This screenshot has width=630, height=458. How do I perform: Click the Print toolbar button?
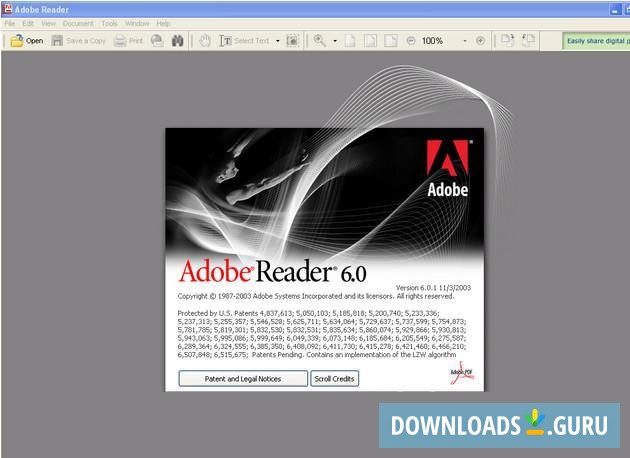[x=129, y=41]
